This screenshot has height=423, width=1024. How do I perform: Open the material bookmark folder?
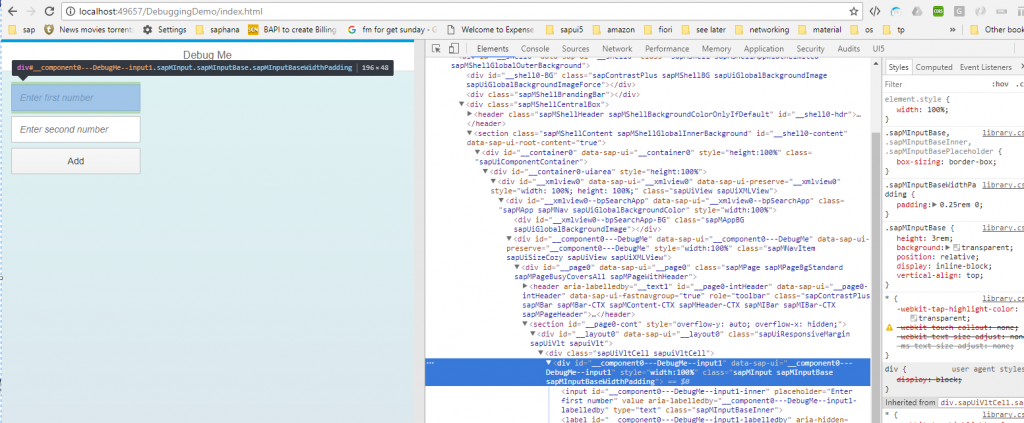(820, 29)
